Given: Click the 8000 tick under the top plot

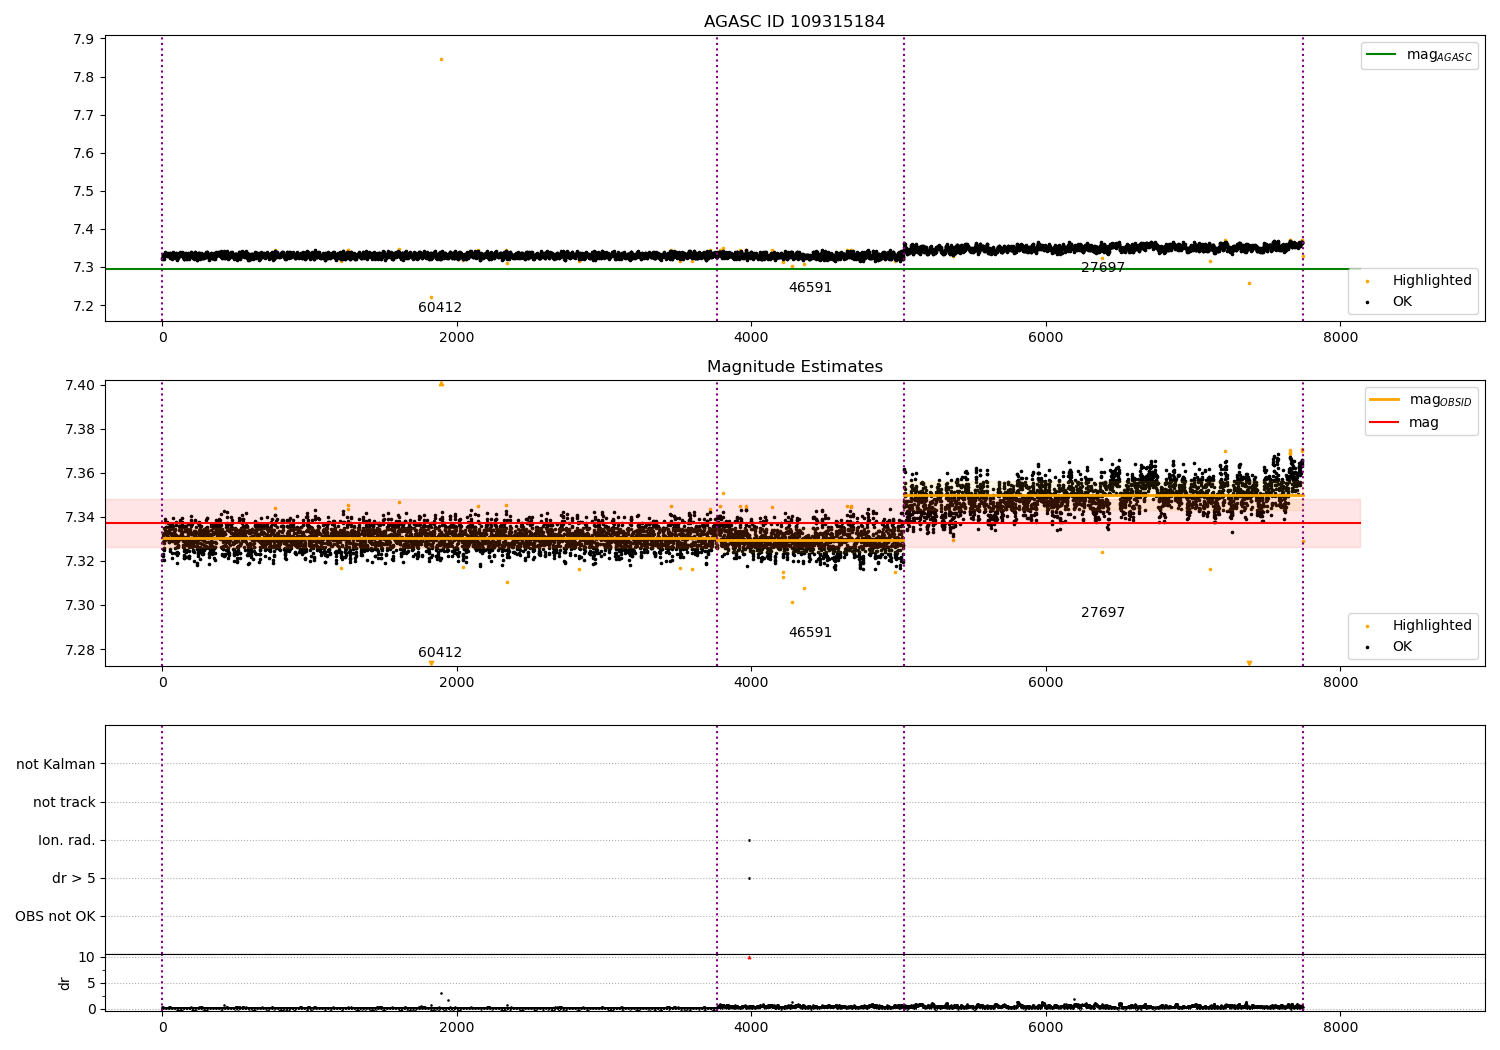Looking at the screenshot, I should (1340, 338).
